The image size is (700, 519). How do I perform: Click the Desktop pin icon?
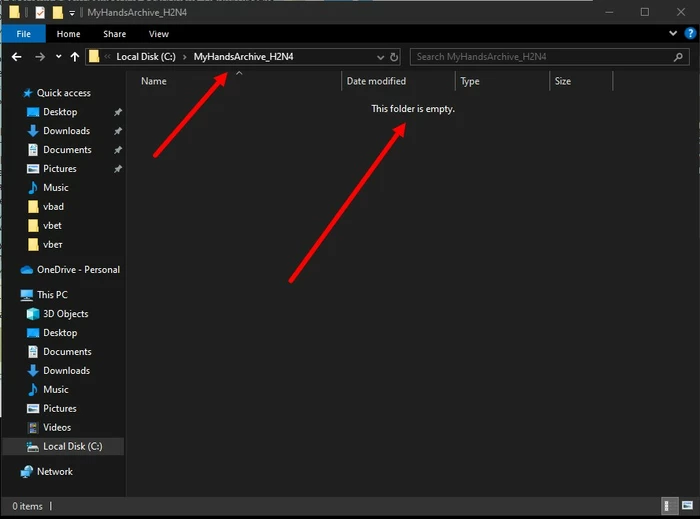(x=118, y=112)
